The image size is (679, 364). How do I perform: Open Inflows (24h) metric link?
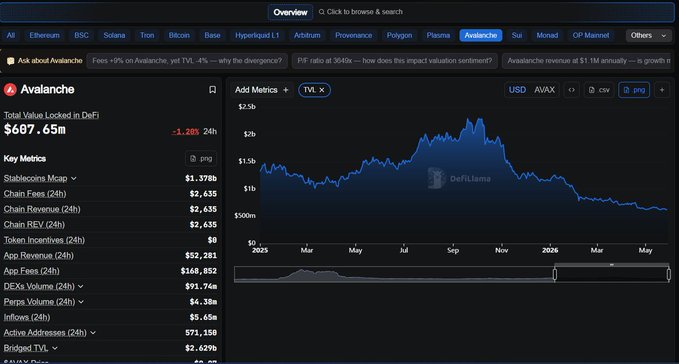click(x=27, y=317)
